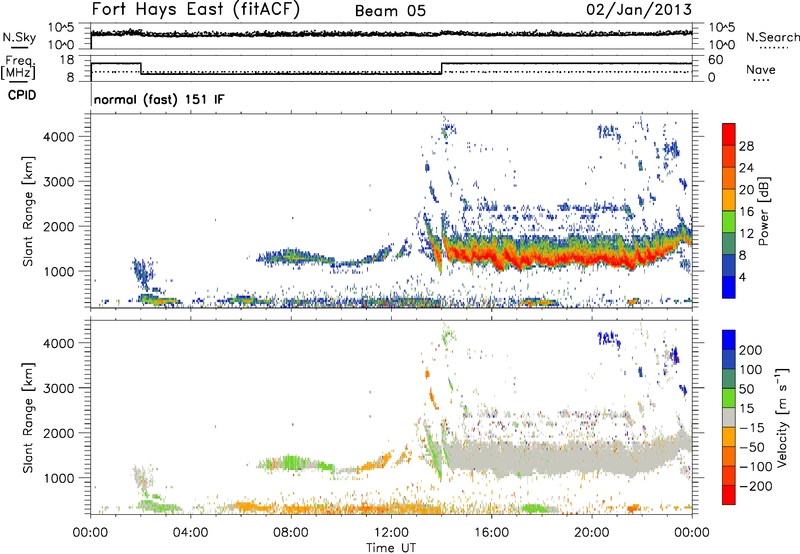Click the 'N.Search' legend label
This screenshot has height=554, width=800.
click(772, 37)
